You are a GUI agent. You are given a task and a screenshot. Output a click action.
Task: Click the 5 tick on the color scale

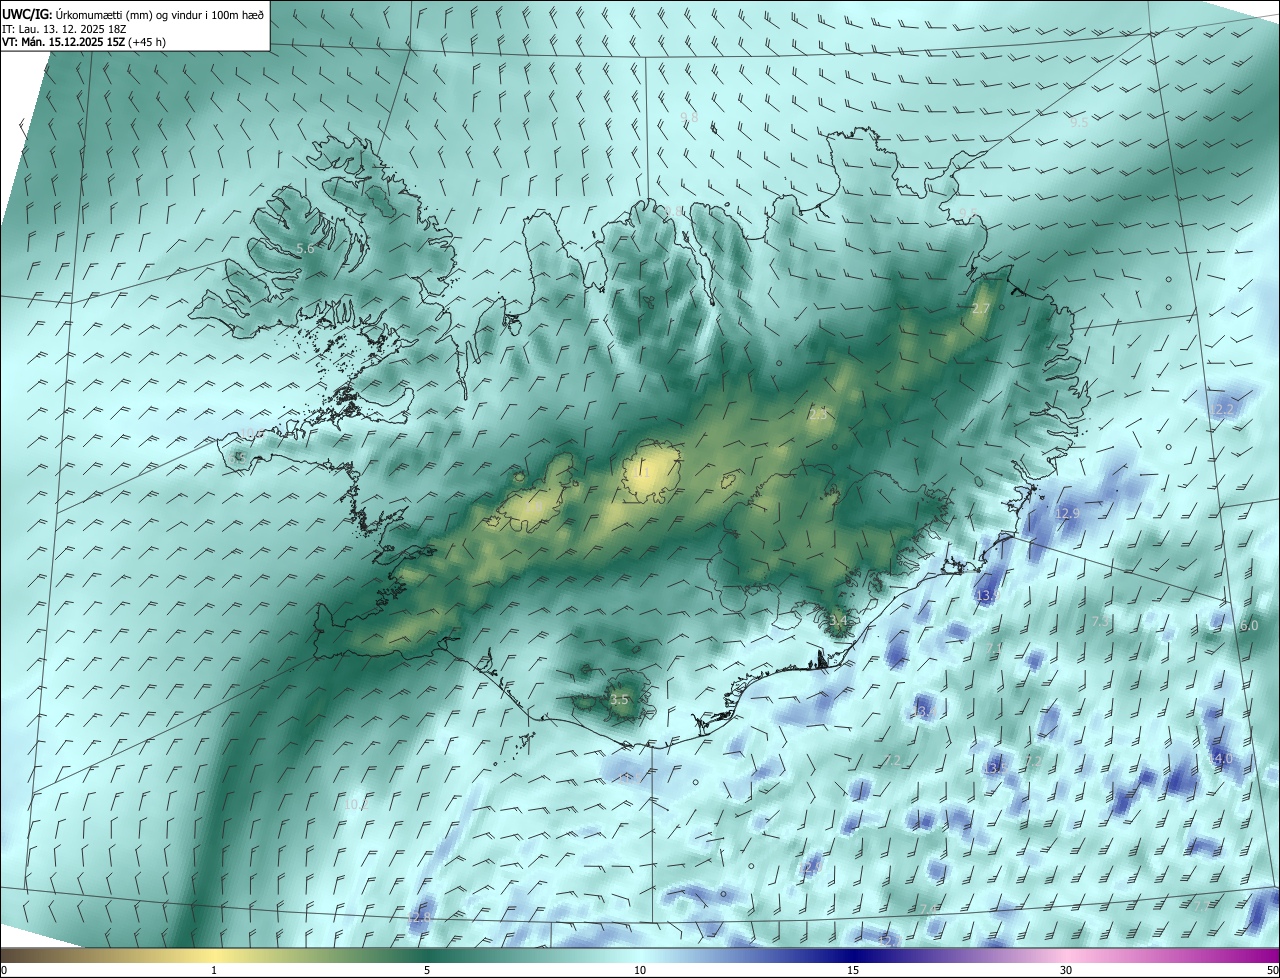click(x=427, y=971)
